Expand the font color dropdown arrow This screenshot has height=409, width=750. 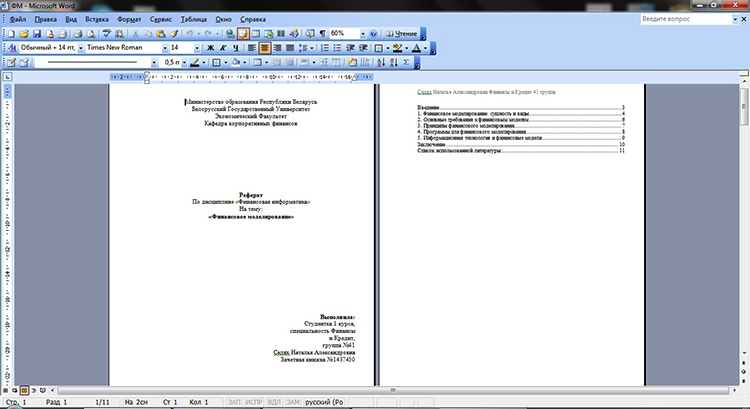(x=425, y=48)
